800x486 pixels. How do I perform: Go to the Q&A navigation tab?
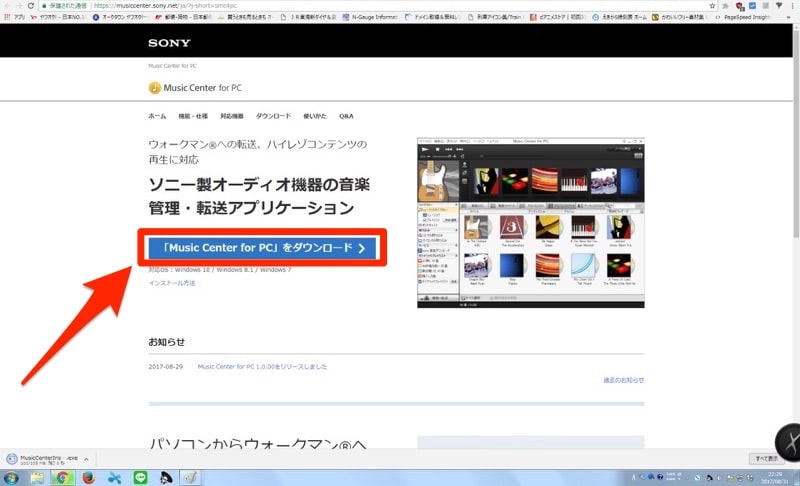[x=346, y=116]
